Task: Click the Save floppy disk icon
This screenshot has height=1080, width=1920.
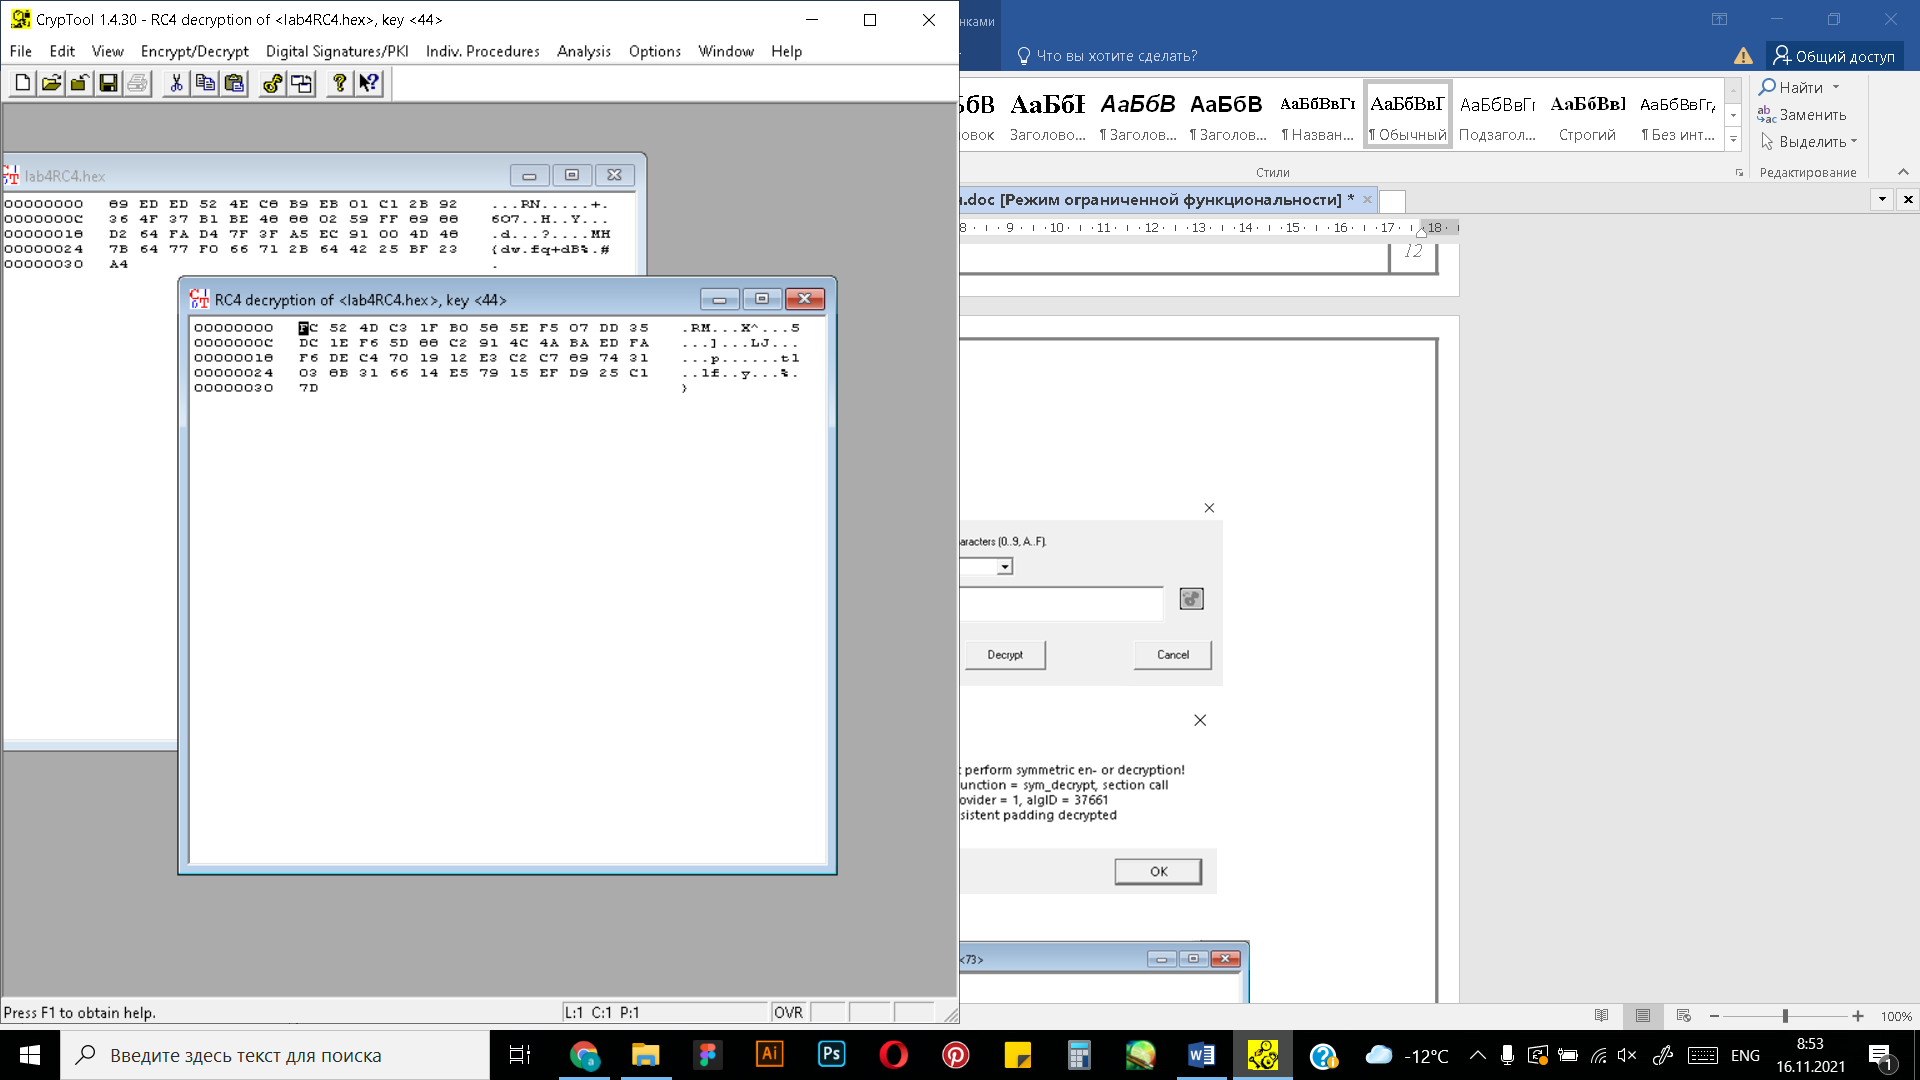Action: (108, 83)
